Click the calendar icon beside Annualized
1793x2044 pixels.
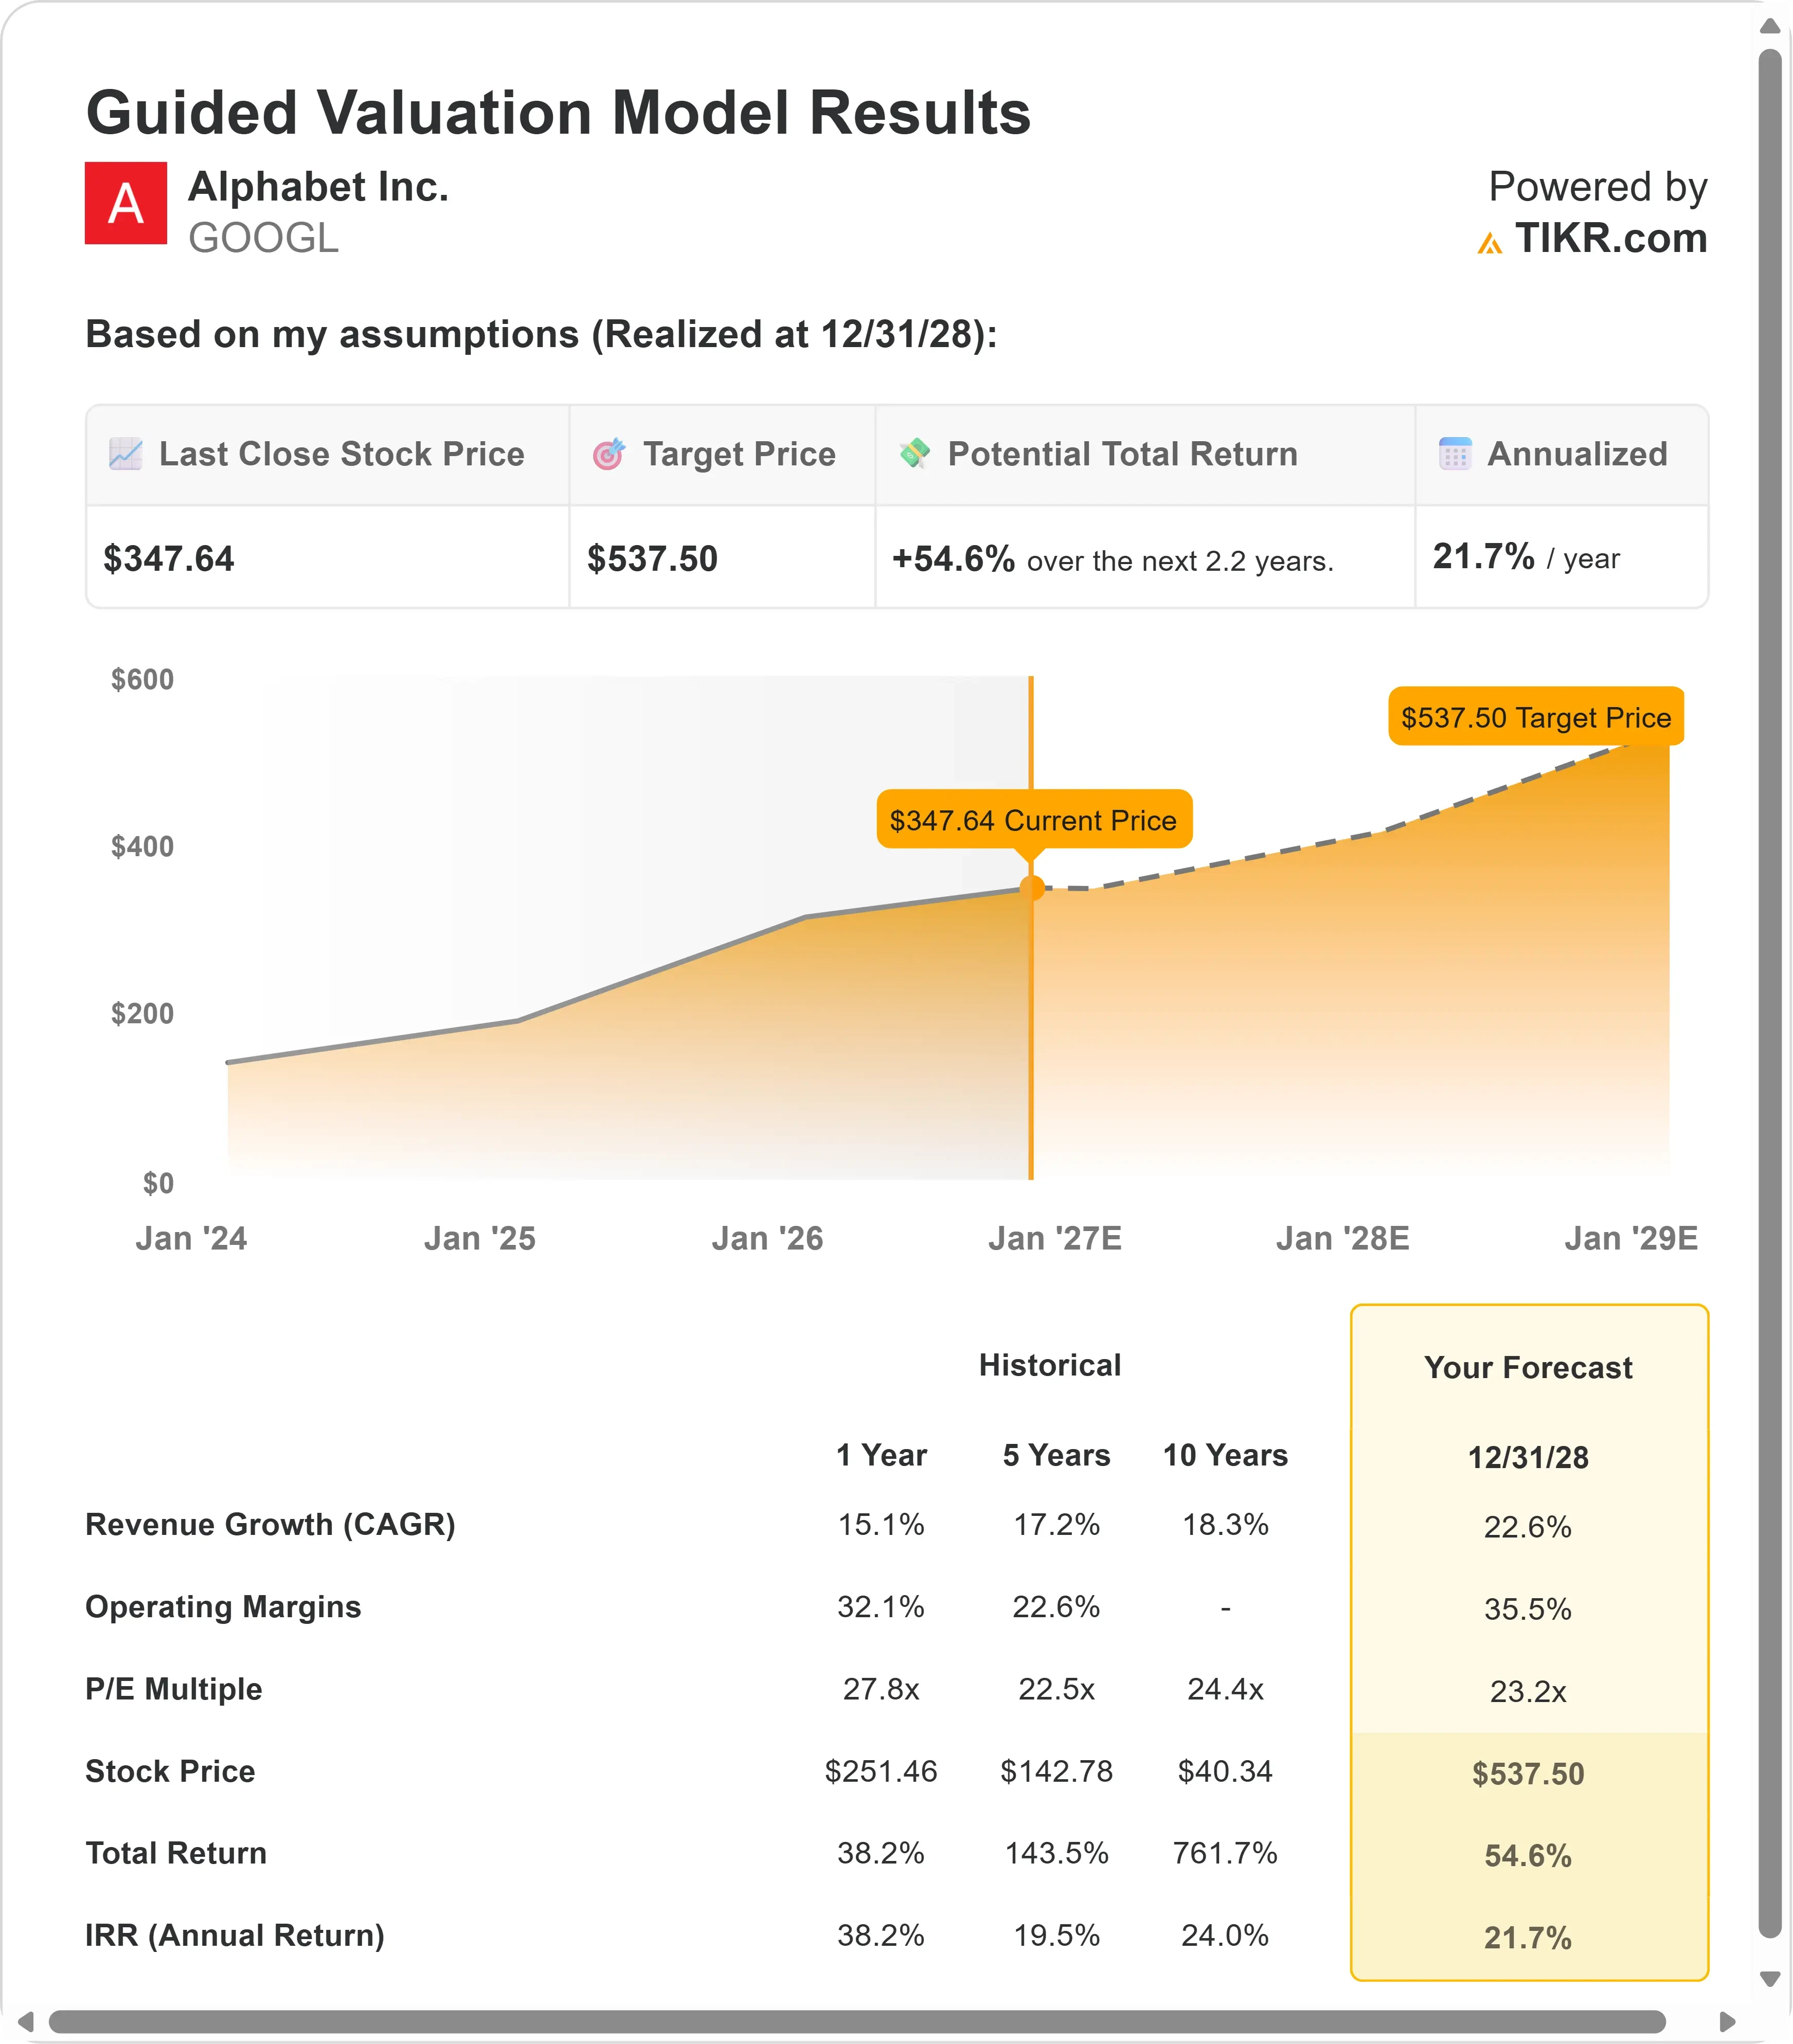click(1455, 454)
